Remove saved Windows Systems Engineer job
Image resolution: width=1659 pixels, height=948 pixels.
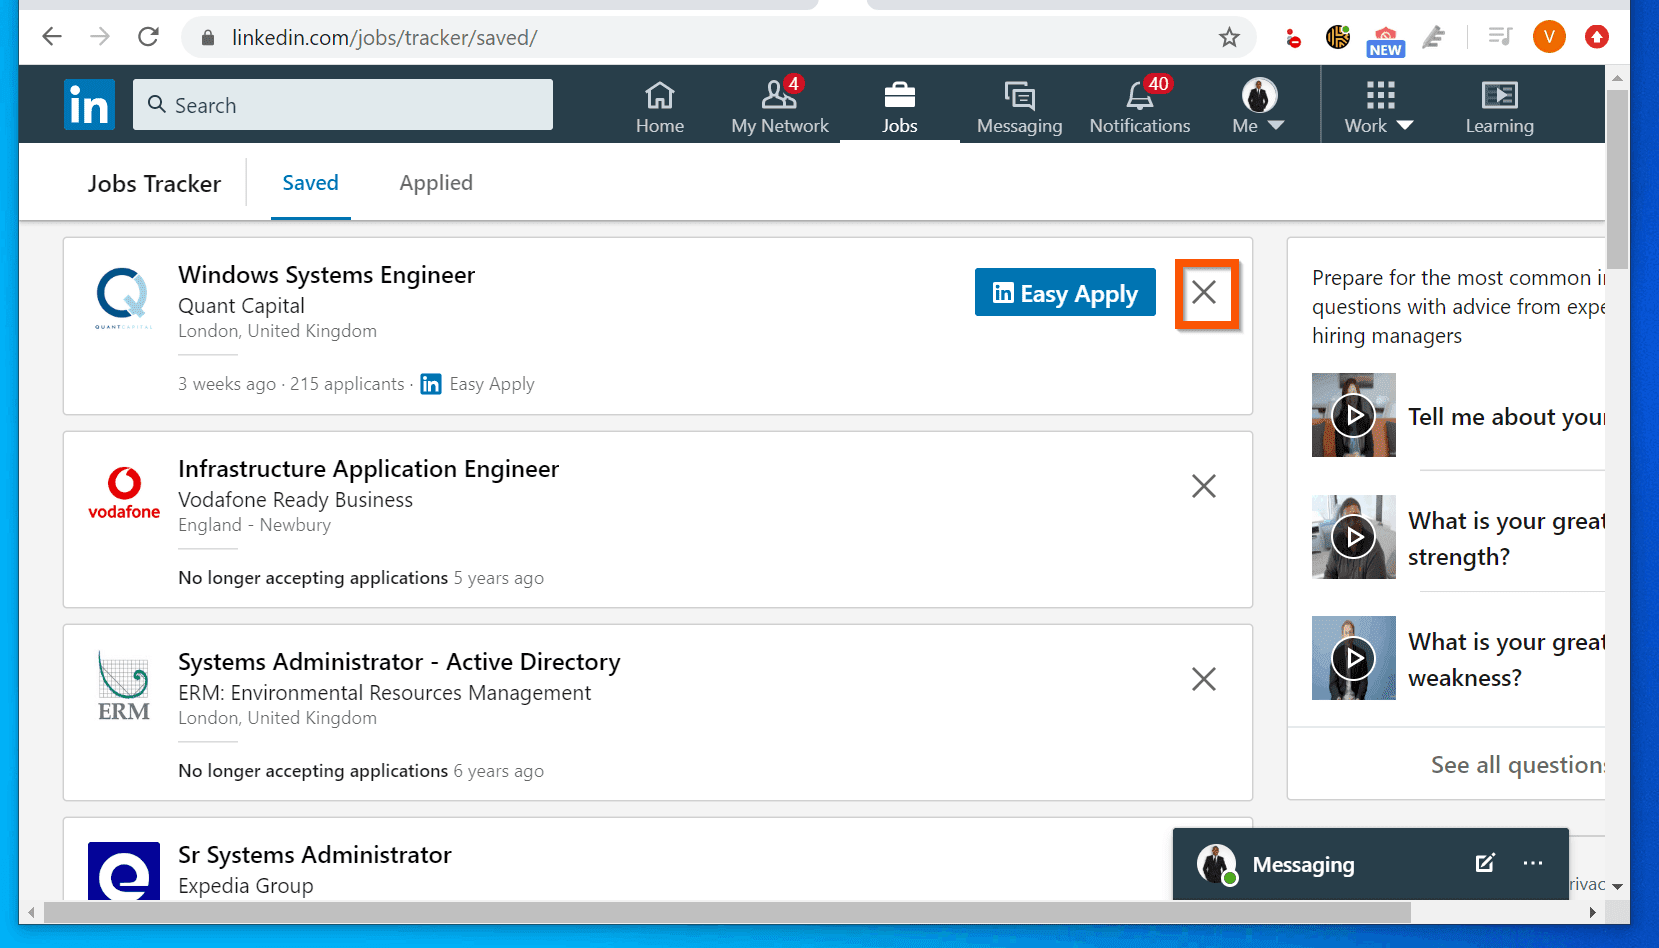[x=1204, y=292]
